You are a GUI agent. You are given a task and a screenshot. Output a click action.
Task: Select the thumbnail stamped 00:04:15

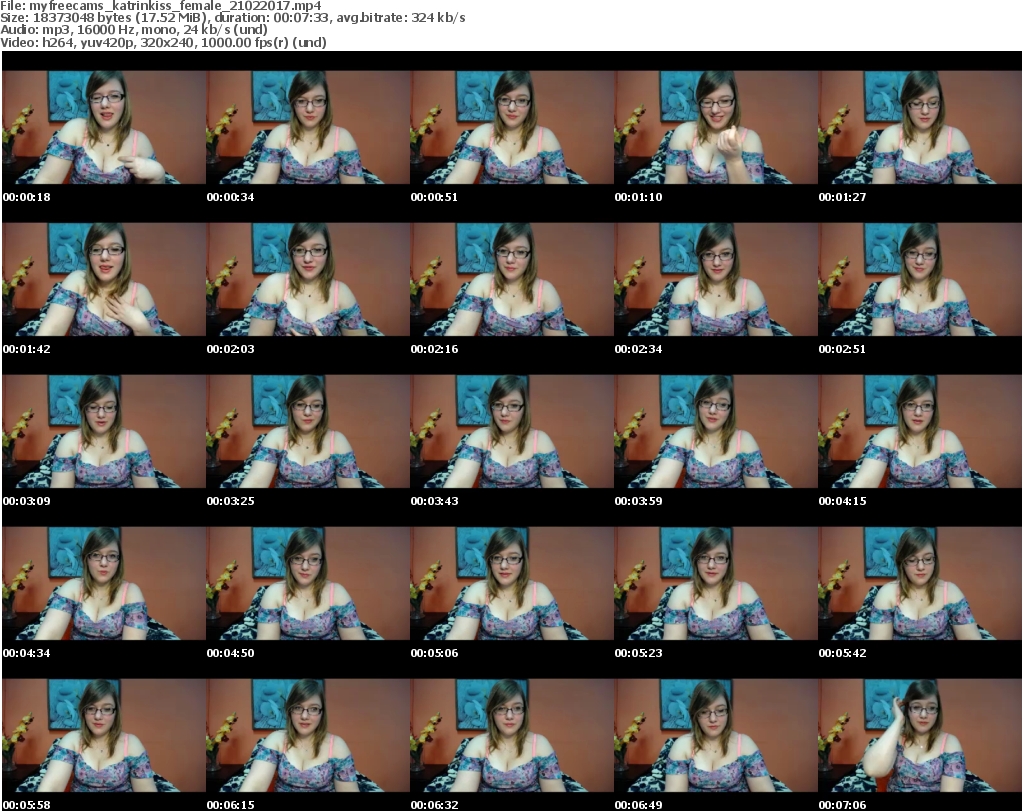pos(920,432)
